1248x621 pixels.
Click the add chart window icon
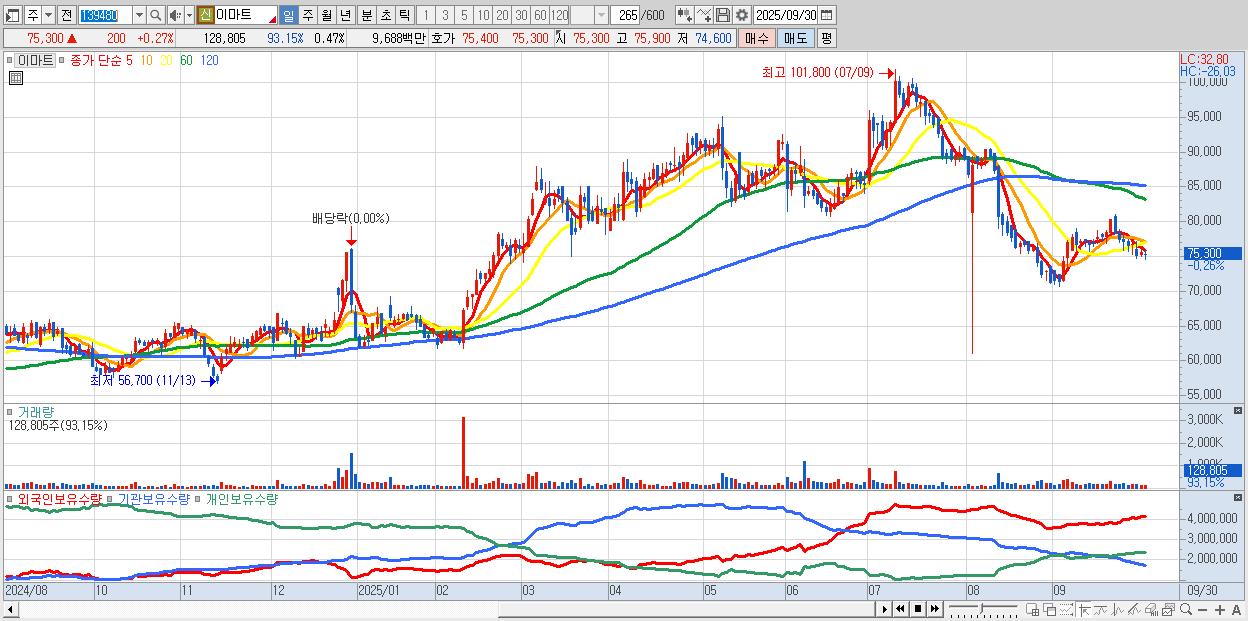(x=1033, y=610)
